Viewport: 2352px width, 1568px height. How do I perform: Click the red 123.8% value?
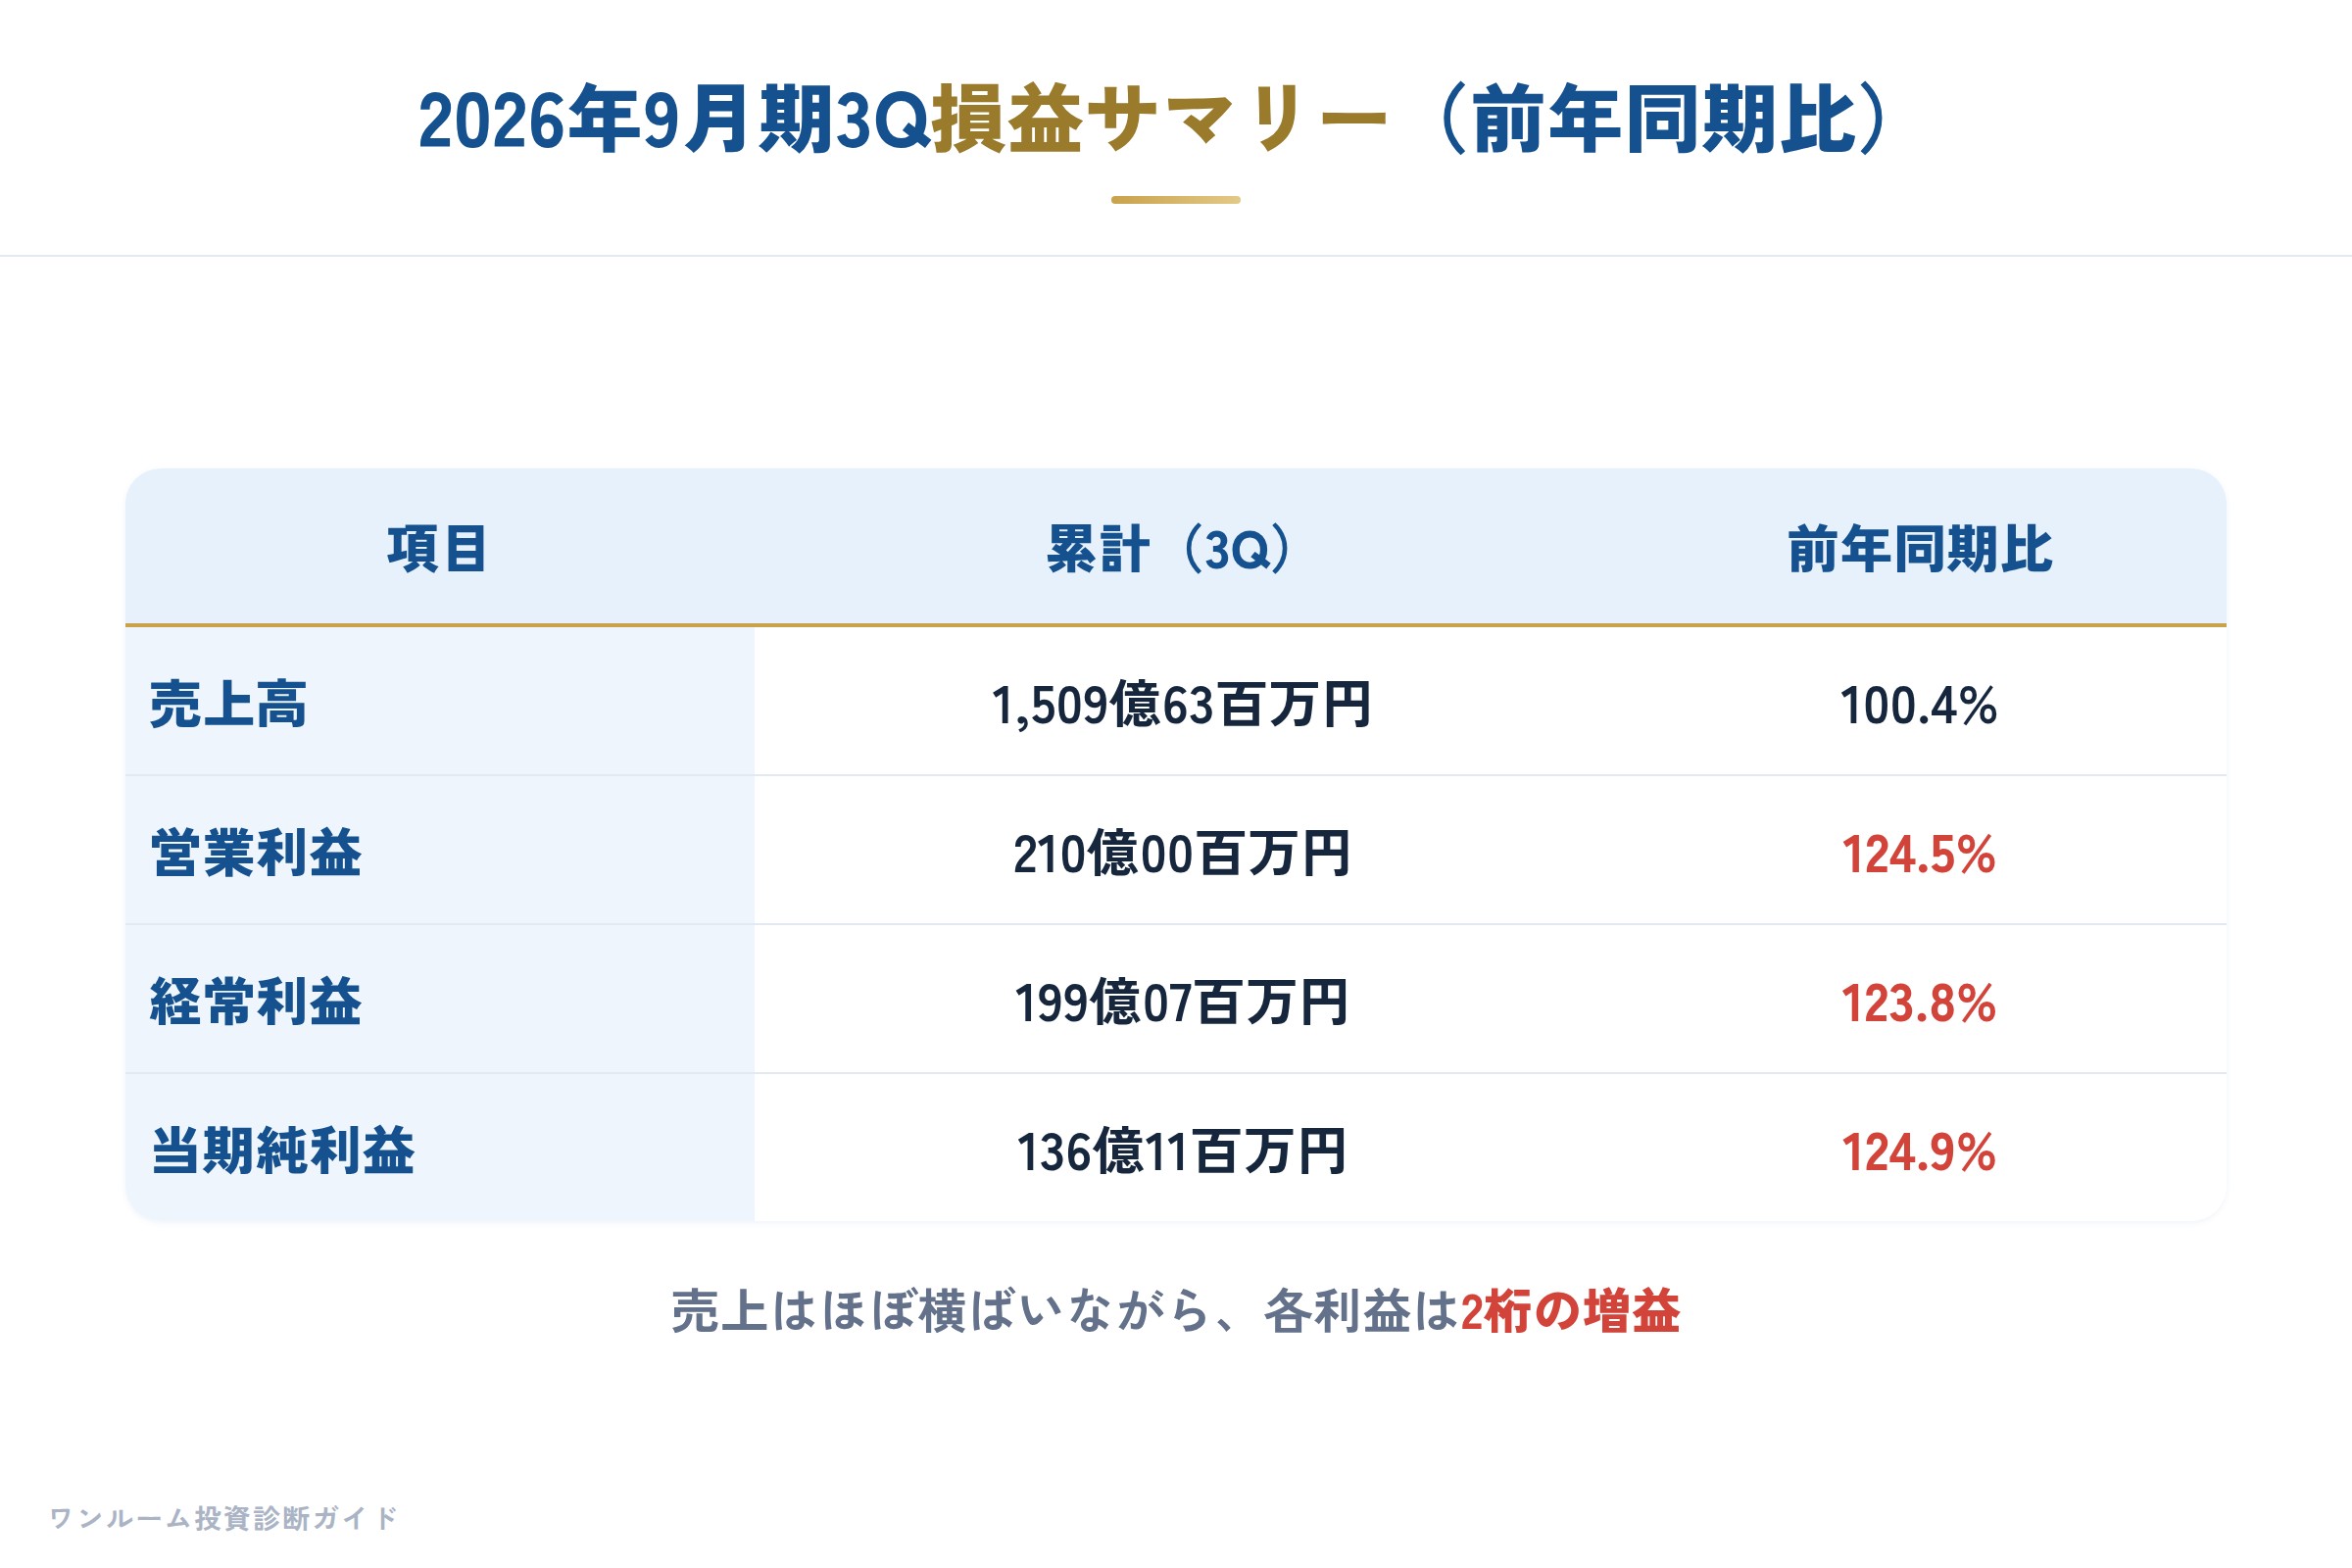click(1919, 1003)
